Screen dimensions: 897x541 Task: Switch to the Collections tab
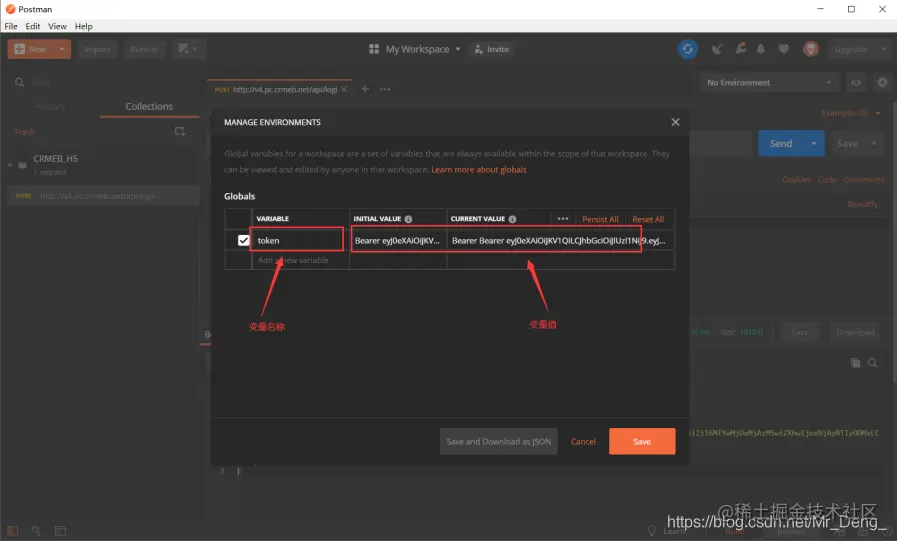click(149, 106)
